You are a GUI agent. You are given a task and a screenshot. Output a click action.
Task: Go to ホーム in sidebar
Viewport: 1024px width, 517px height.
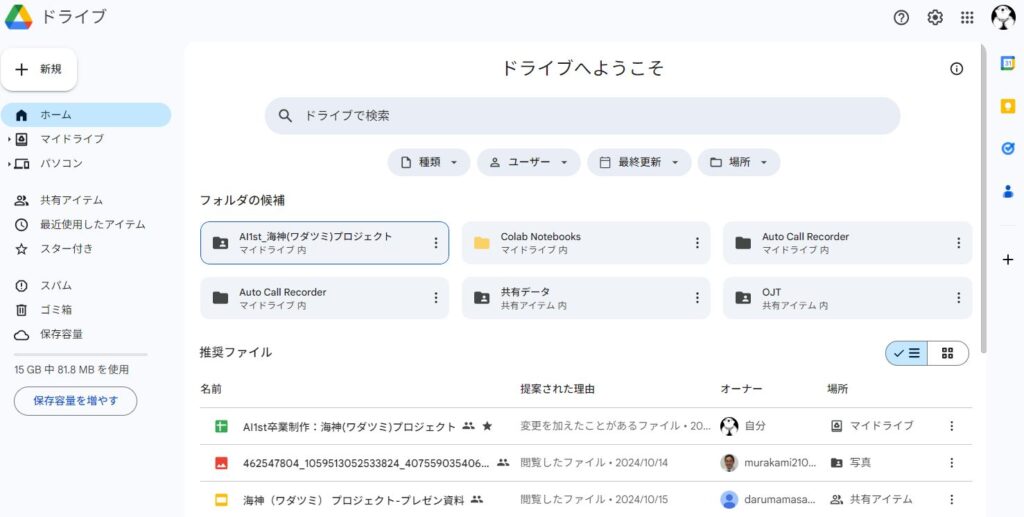(x=86, y=115)
